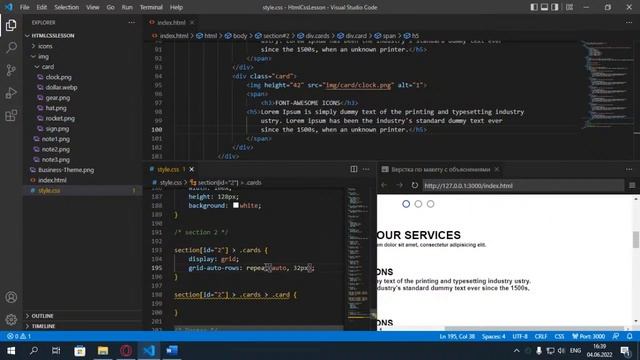This screenshot has height=360, width=640.
Task: Click the white color swatch in style.css
Action: 236,205
